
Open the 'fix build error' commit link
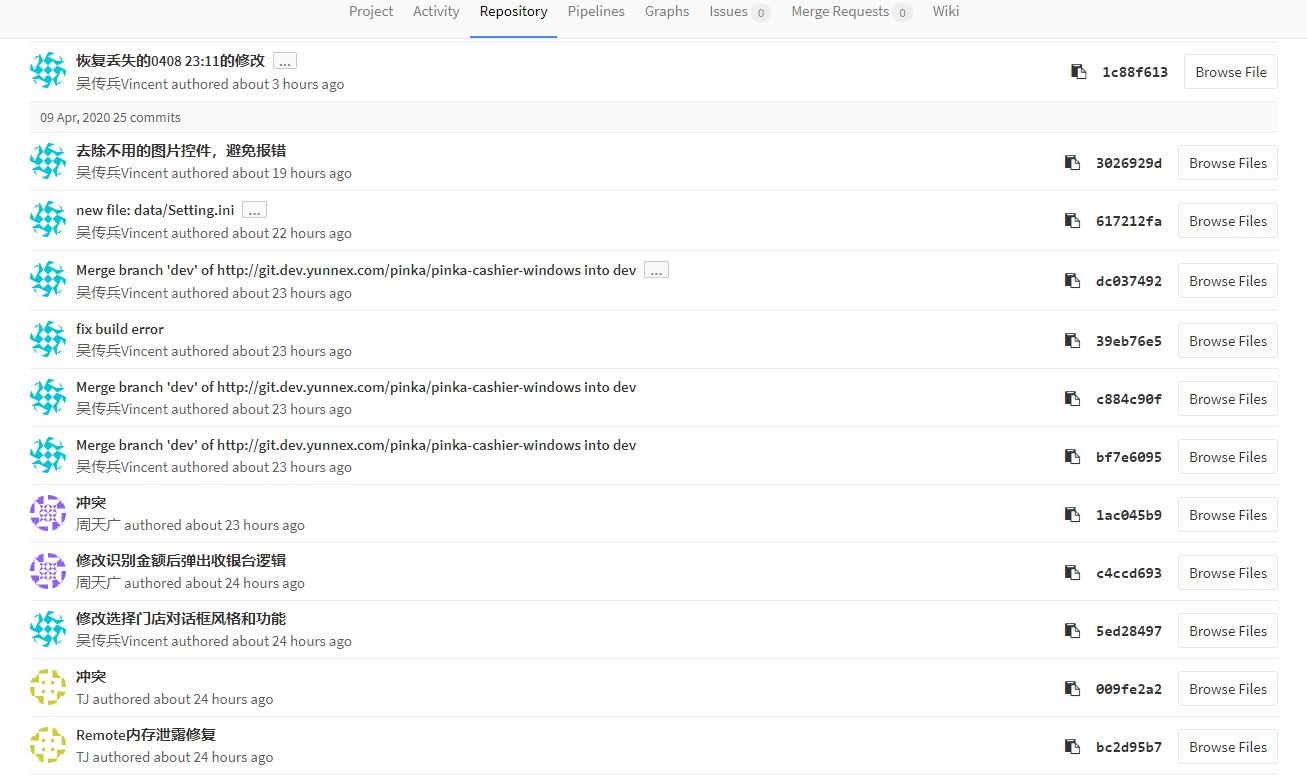pos(120,329)
